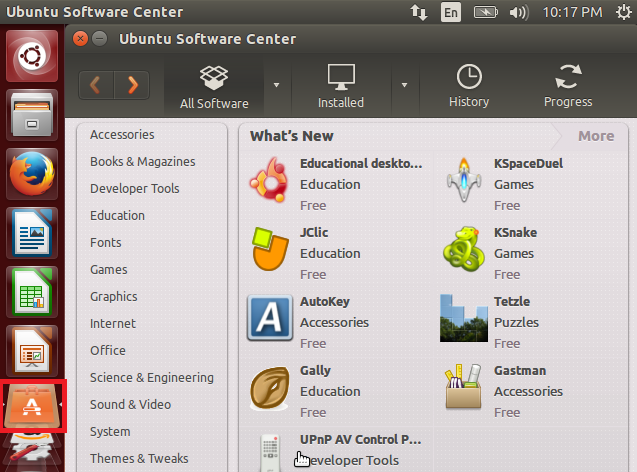
Task: Select the Science & Engineering category
Action: (151, 377)
